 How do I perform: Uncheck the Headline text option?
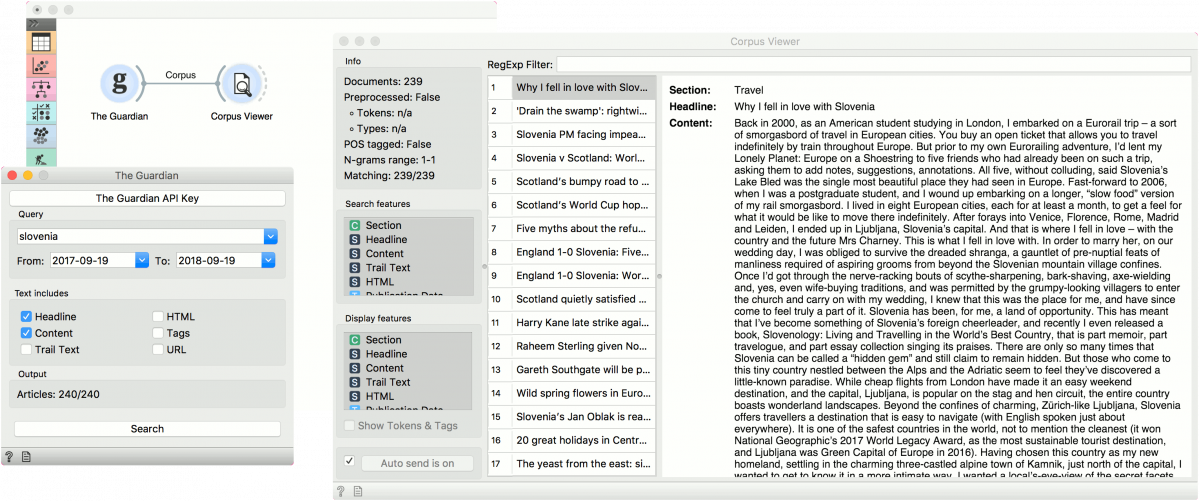click(27, 316)
